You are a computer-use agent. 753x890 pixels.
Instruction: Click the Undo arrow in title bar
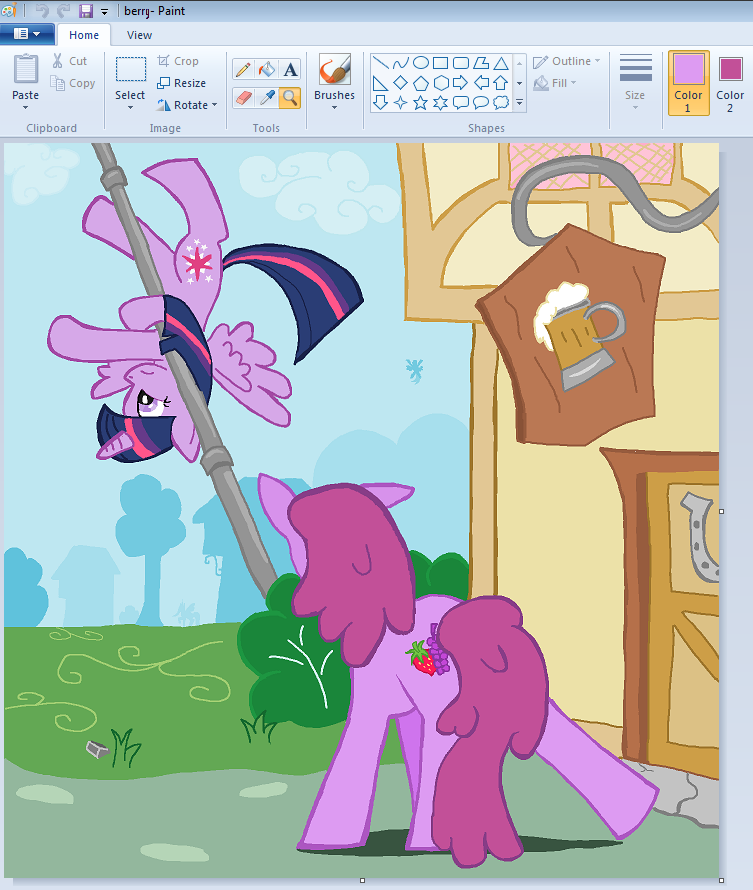[41, 11]
